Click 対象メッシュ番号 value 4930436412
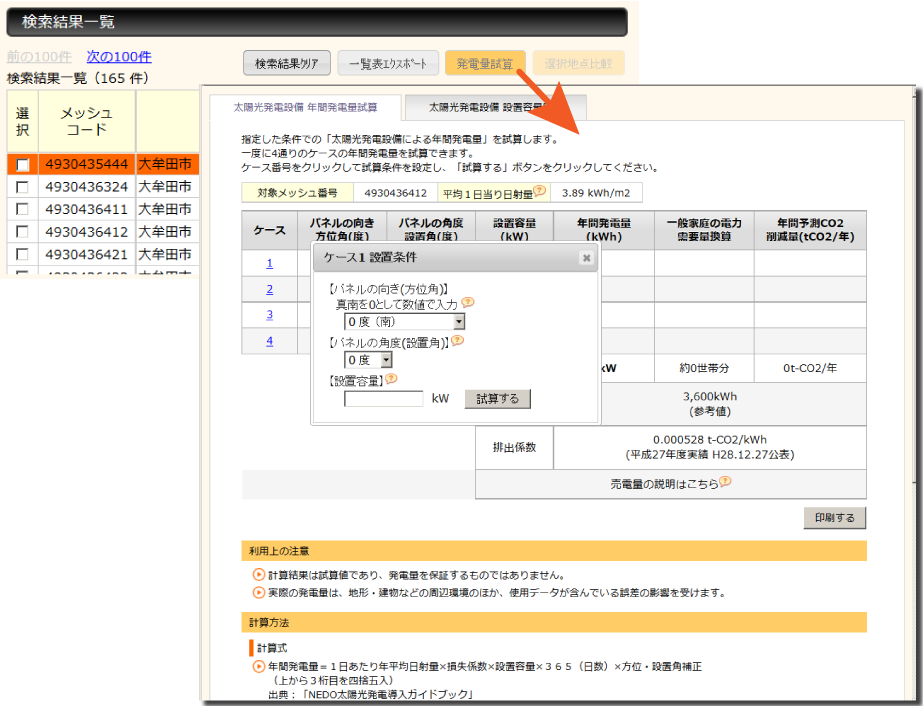Image resolution: width=923 pixels, height=706 pixels. 396,193
